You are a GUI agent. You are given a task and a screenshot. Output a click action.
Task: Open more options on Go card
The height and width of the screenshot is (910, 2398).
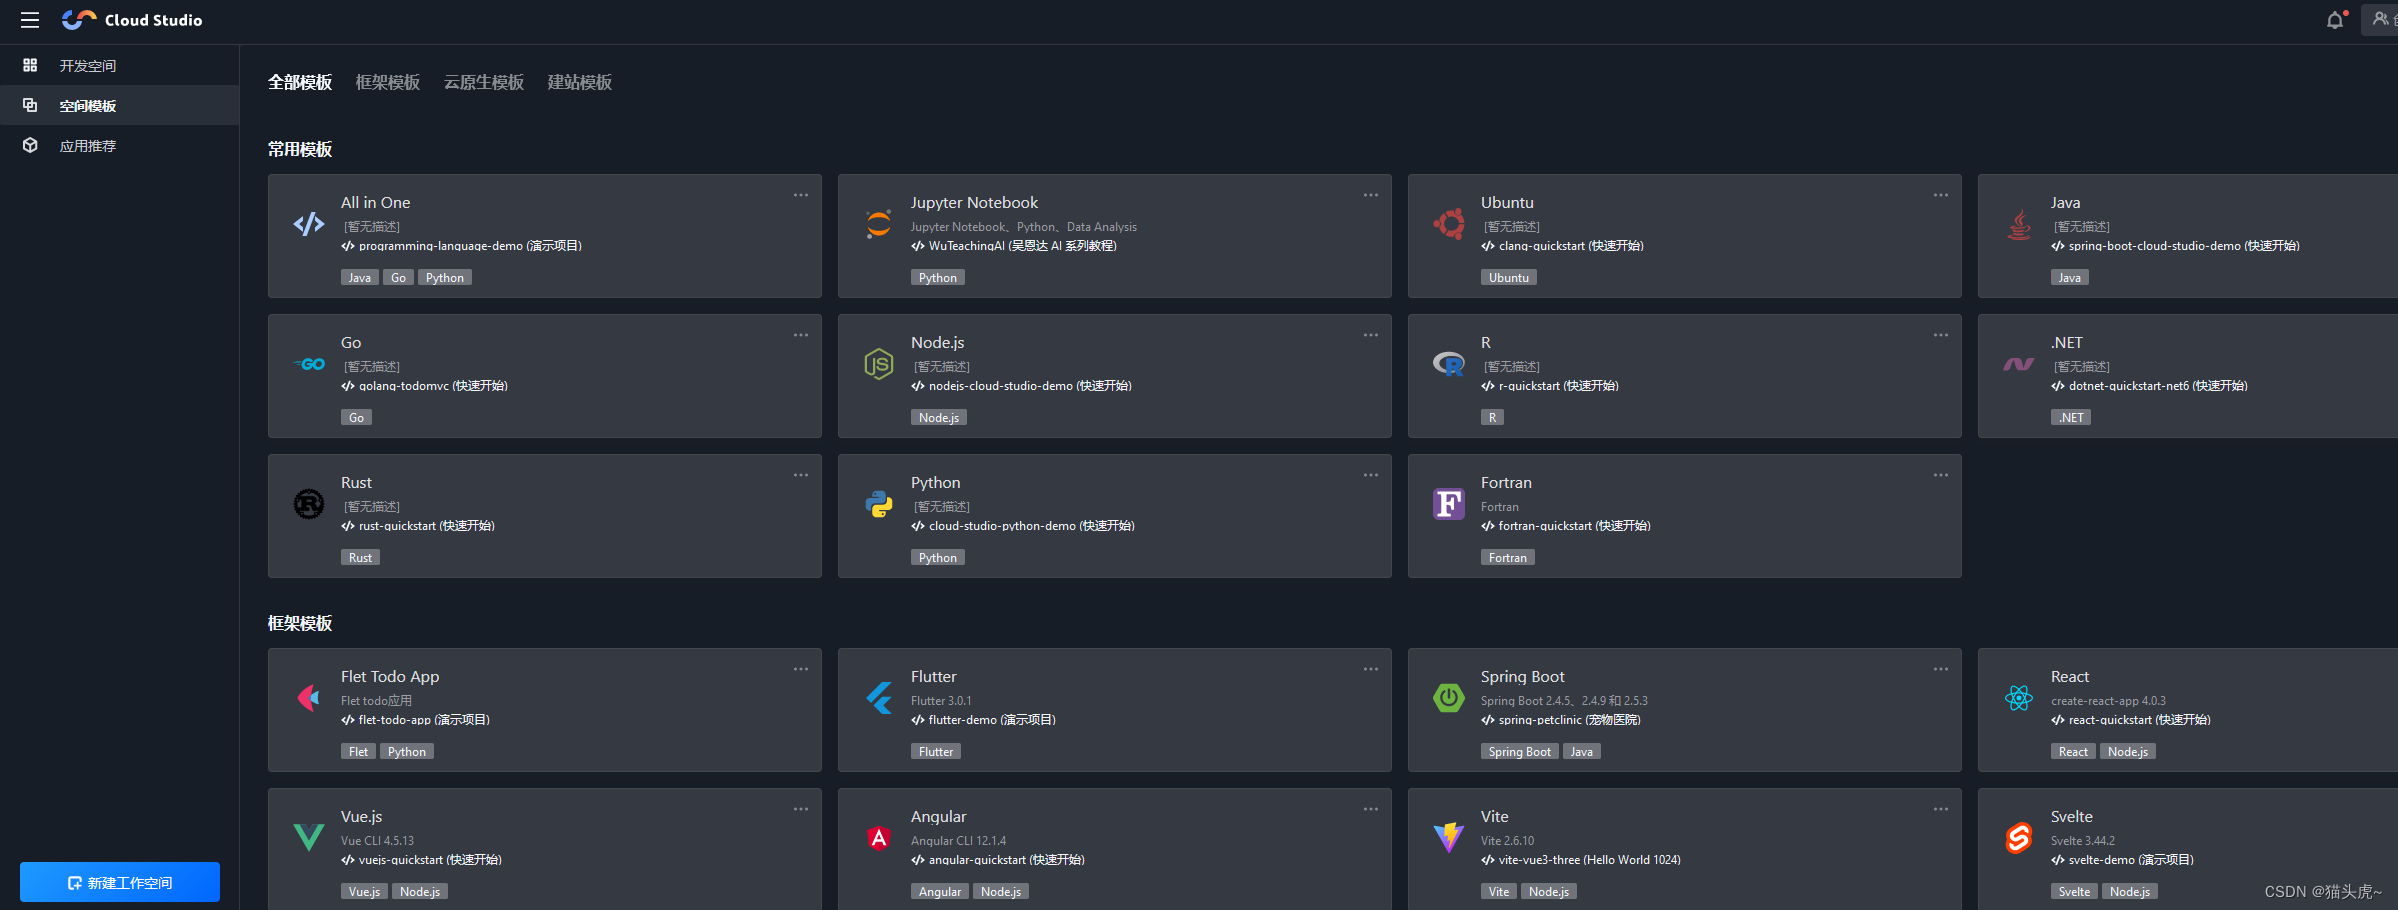(801, 335)
